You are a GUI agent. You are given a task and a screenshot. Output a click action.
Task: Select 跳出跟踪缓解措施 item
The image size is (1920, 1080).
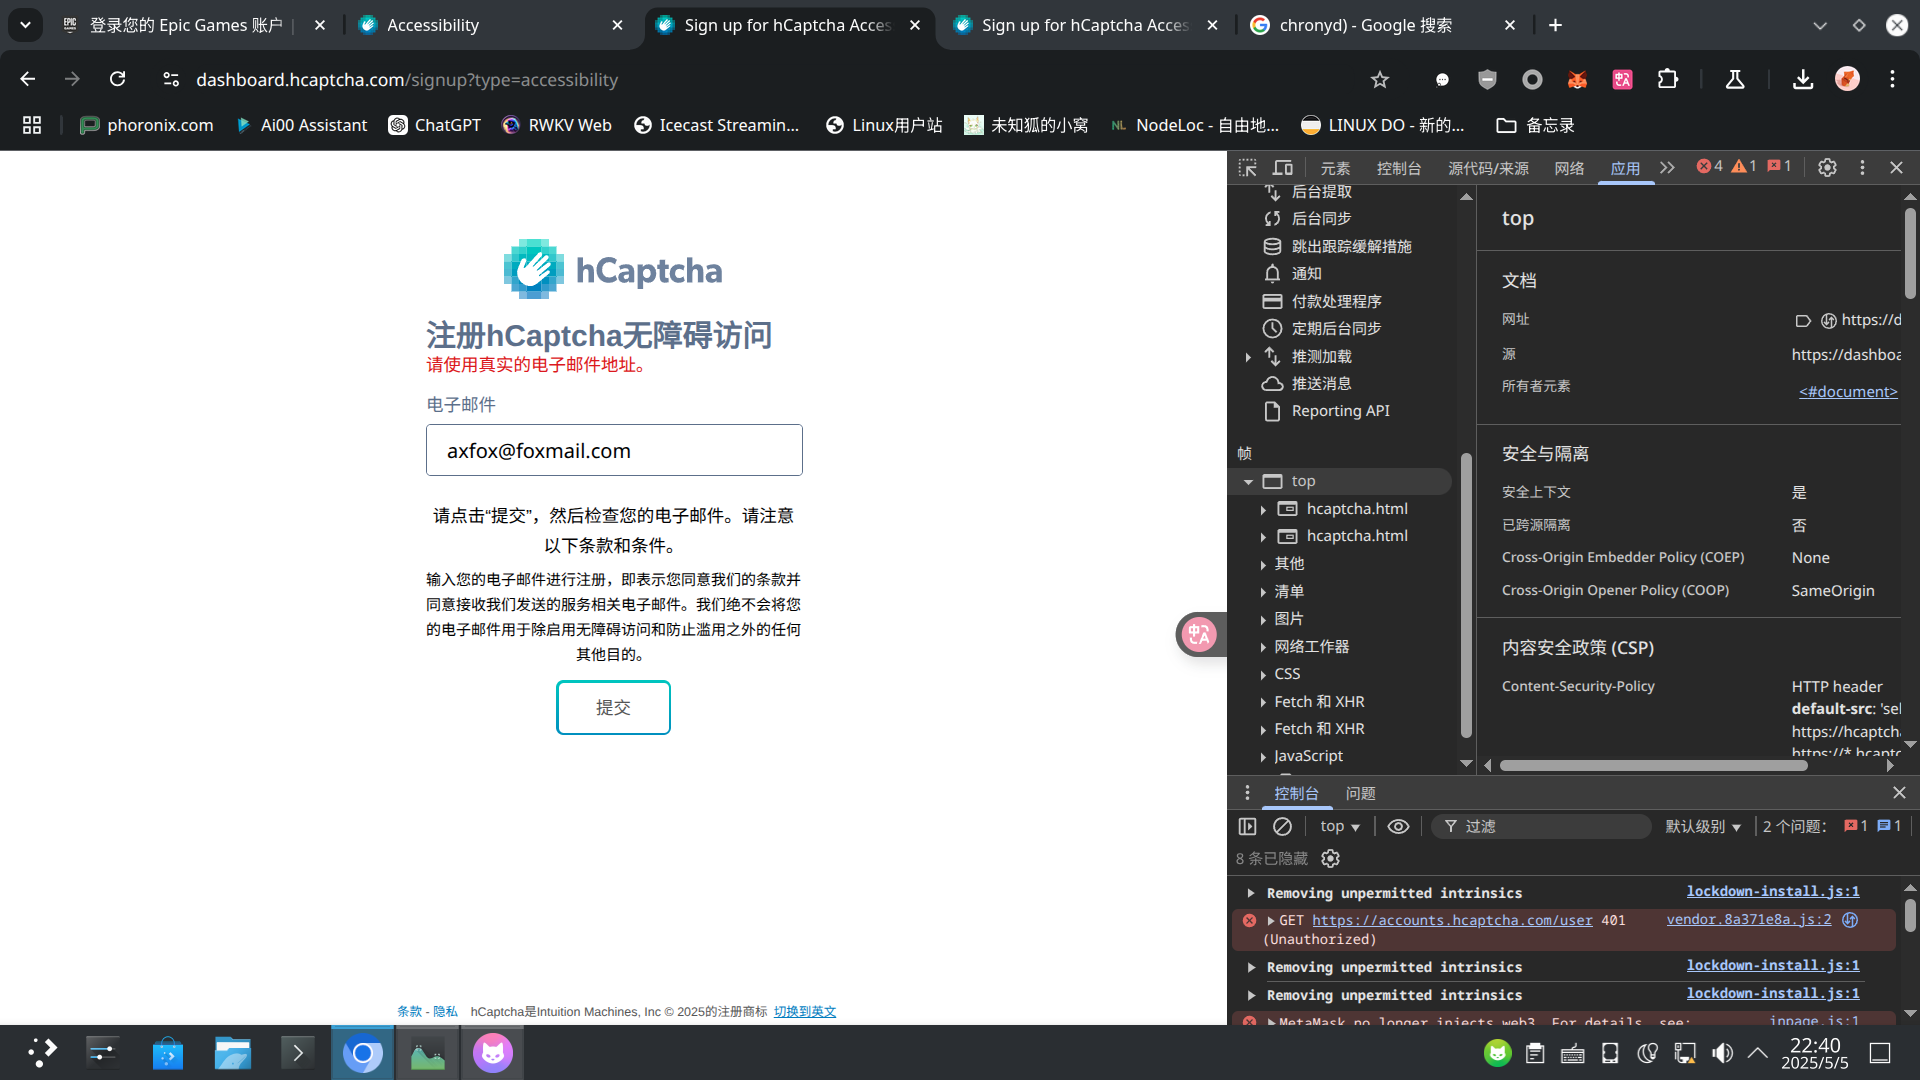click(1351, 246)
